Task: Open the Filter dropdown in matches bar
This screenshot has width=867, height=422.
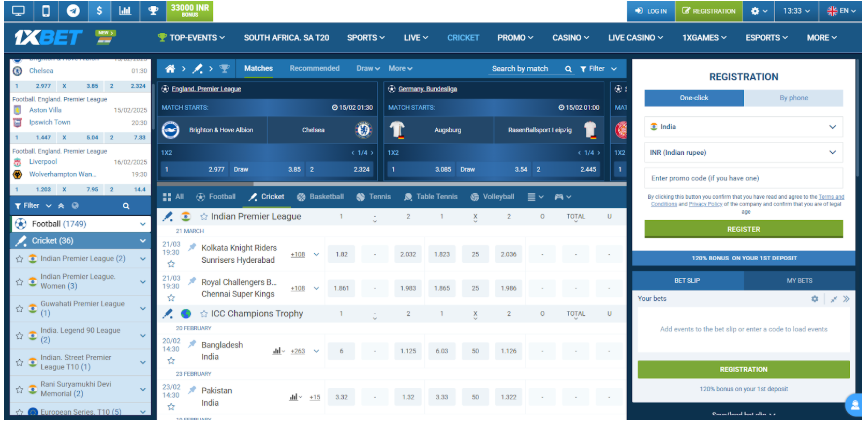Action: 598,69
